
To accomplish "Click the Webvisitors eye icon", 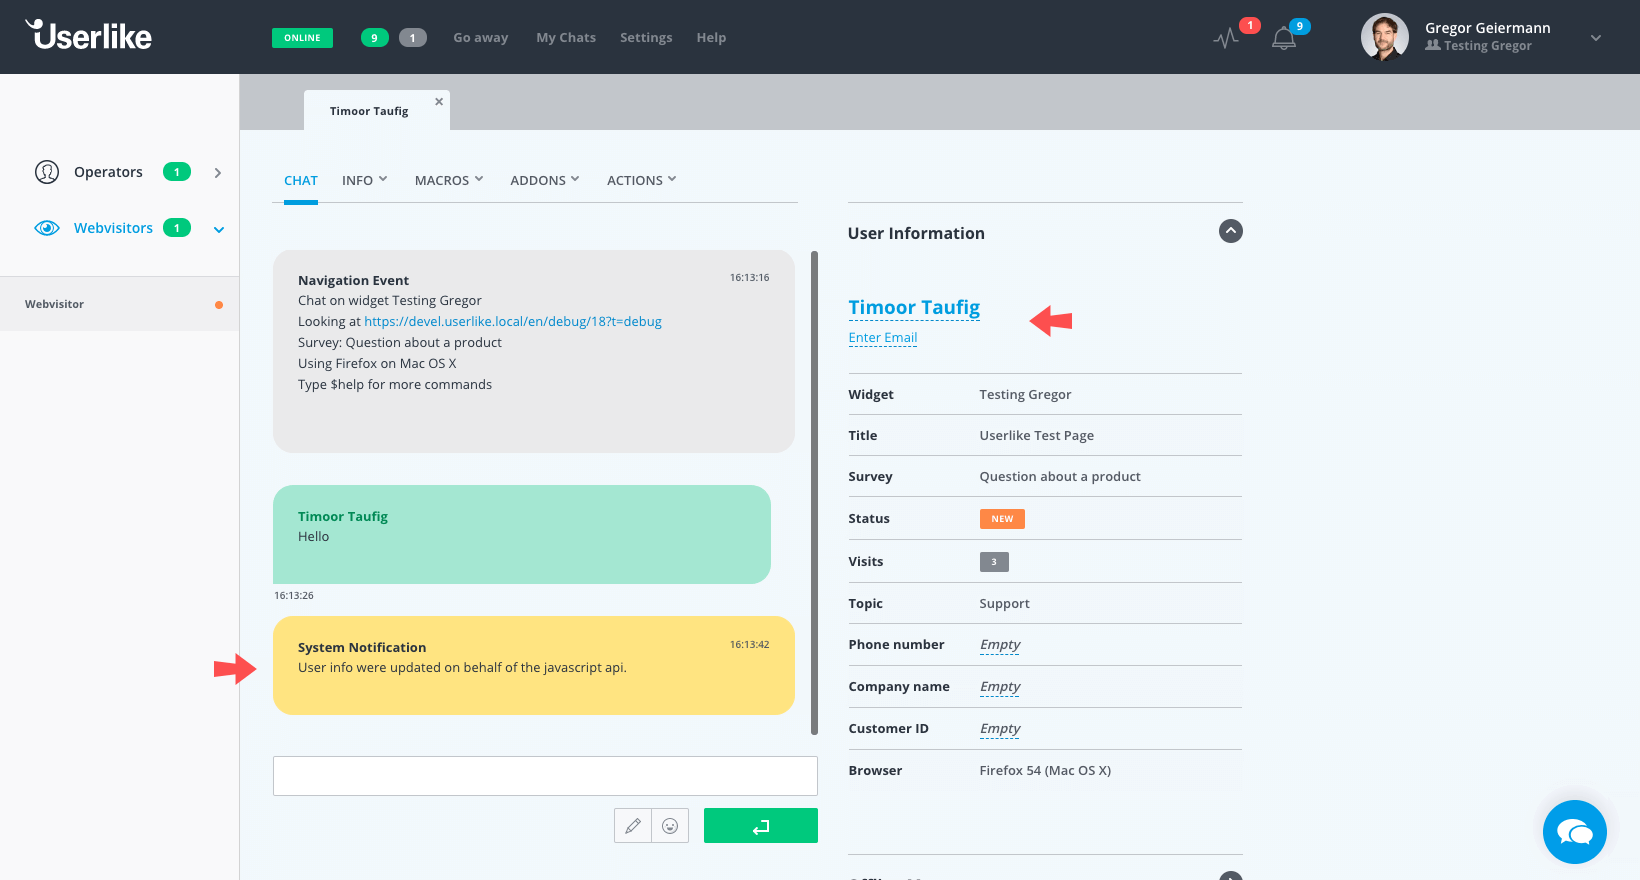I will click(x=47, y=228).
